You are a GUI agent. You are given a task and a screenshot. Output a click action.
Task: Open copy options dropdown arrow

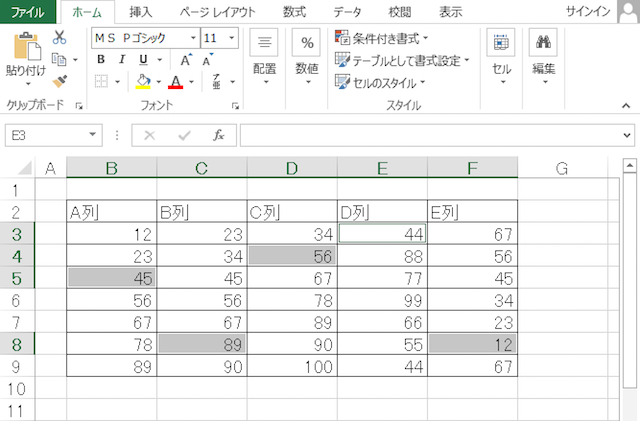pyautogui.click(x=75, y=60)
